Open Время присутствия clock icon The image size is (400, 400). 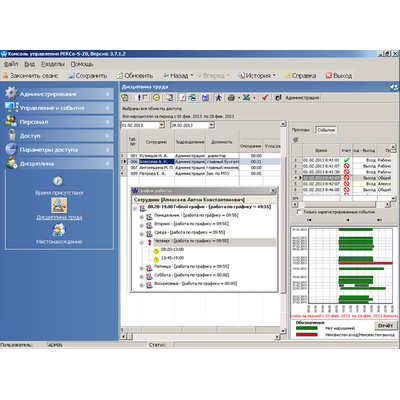click(58, 181)
